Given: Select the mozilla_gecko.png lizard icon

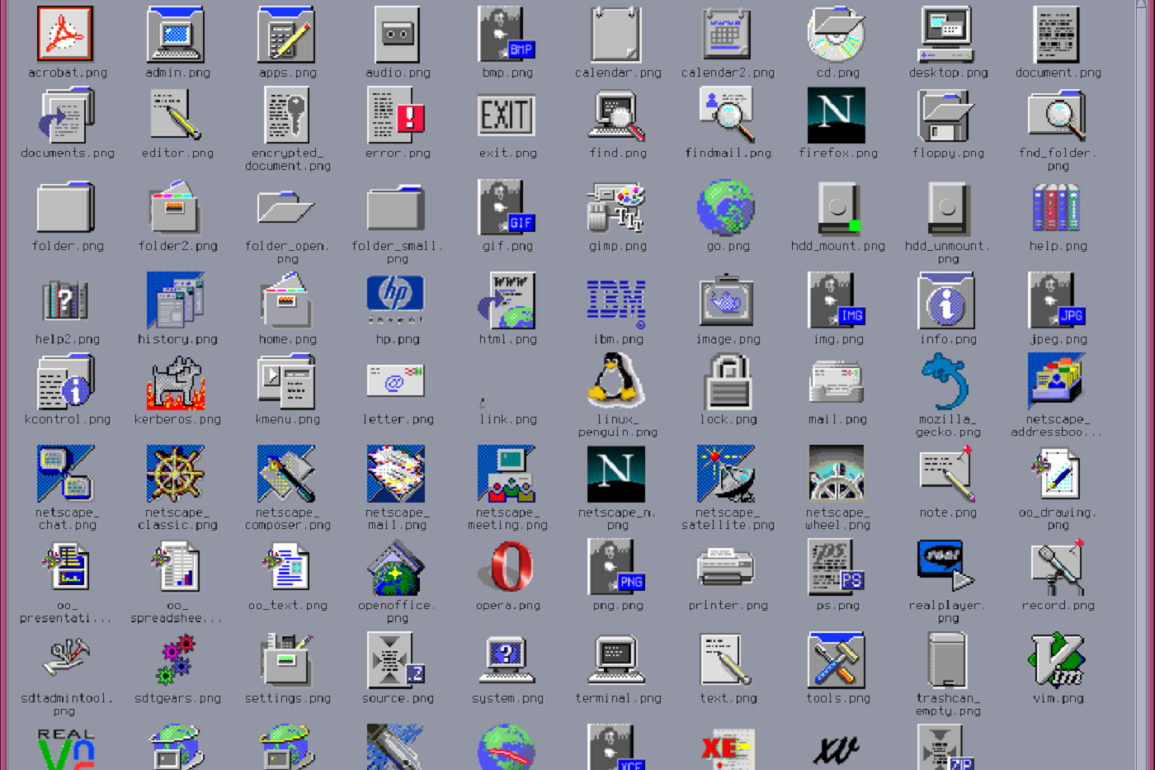Looking at the screenshot, I should point(946,381).
